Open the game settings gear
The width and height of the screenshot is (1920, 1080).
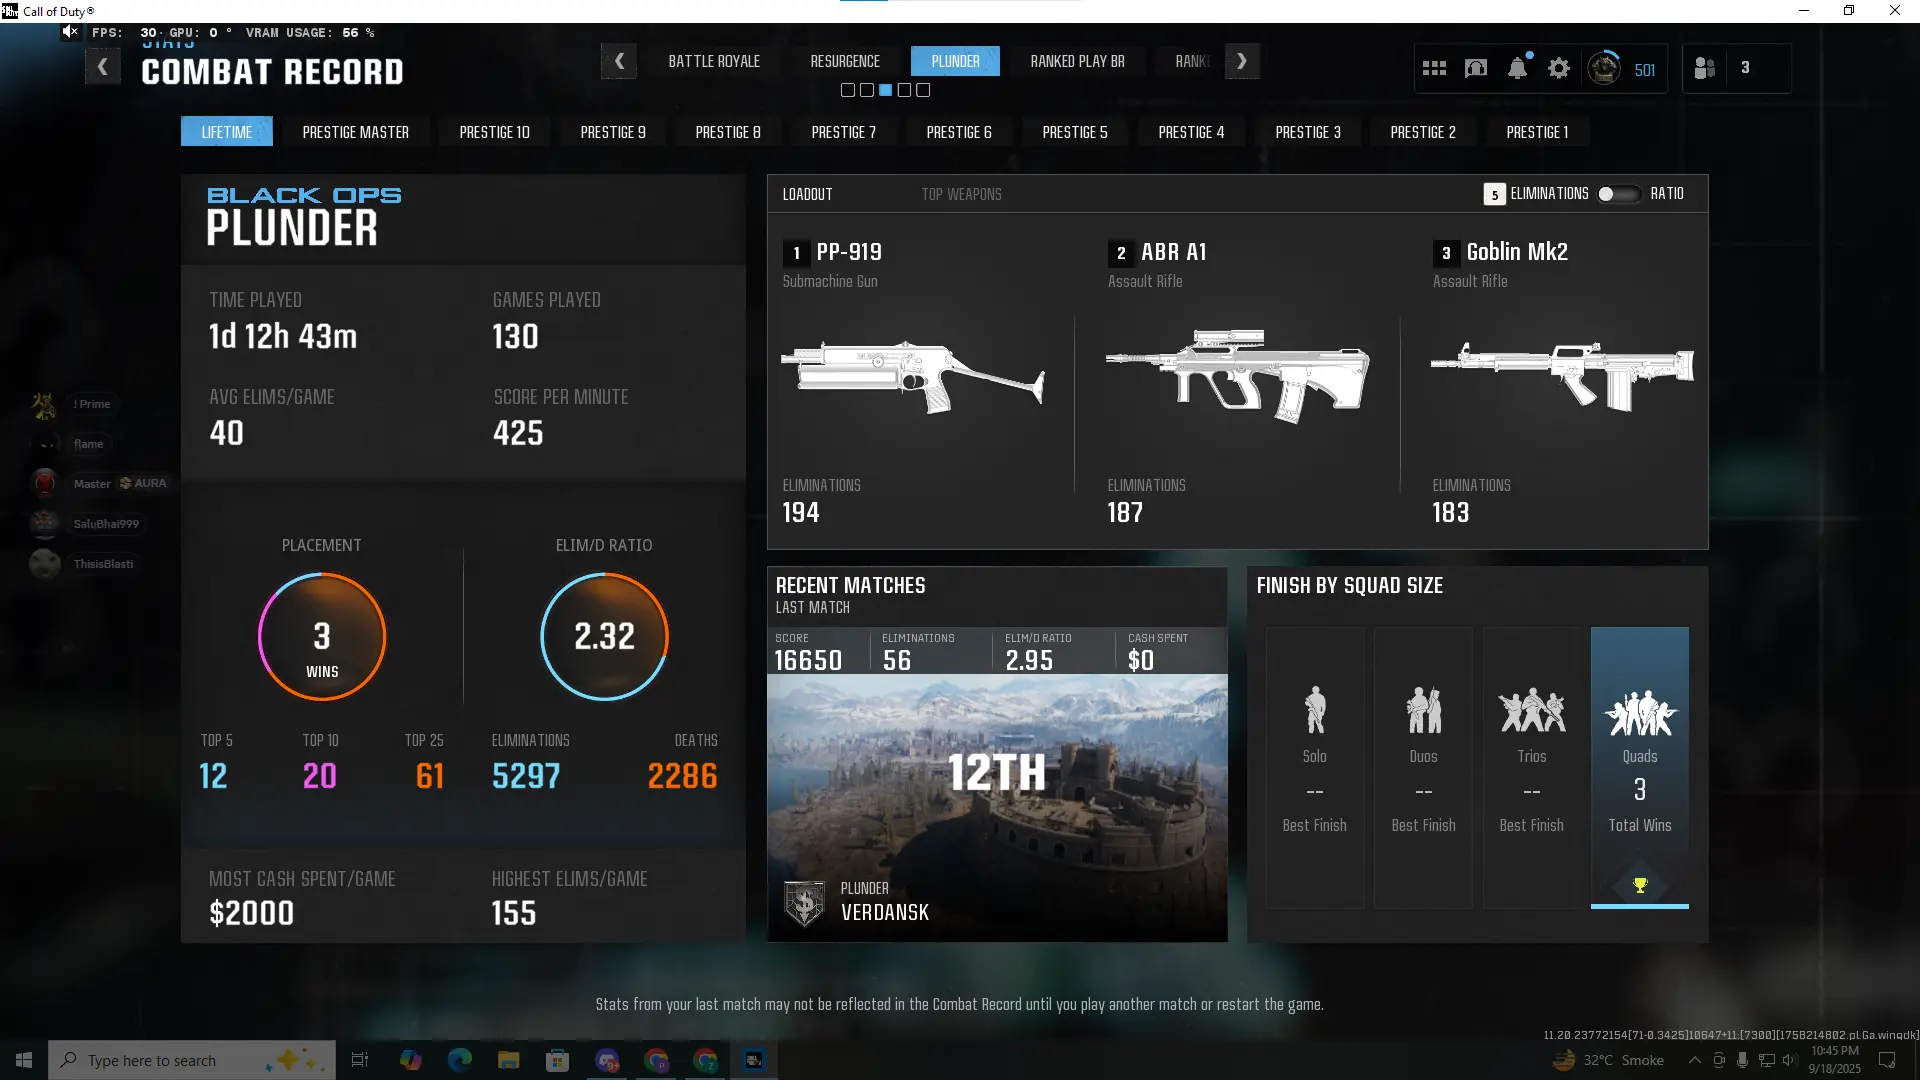point(1559,68)
